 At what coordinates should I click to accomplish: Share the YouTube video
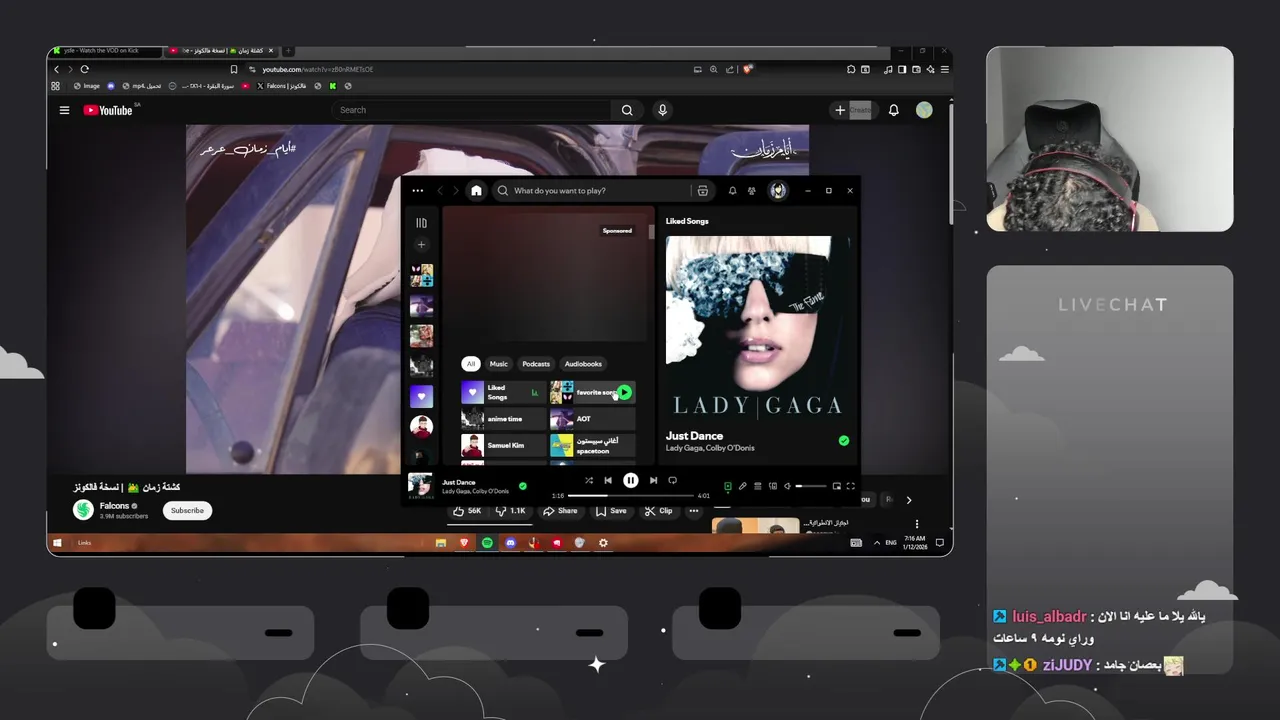pyautogui.click(x=560, y=511)
